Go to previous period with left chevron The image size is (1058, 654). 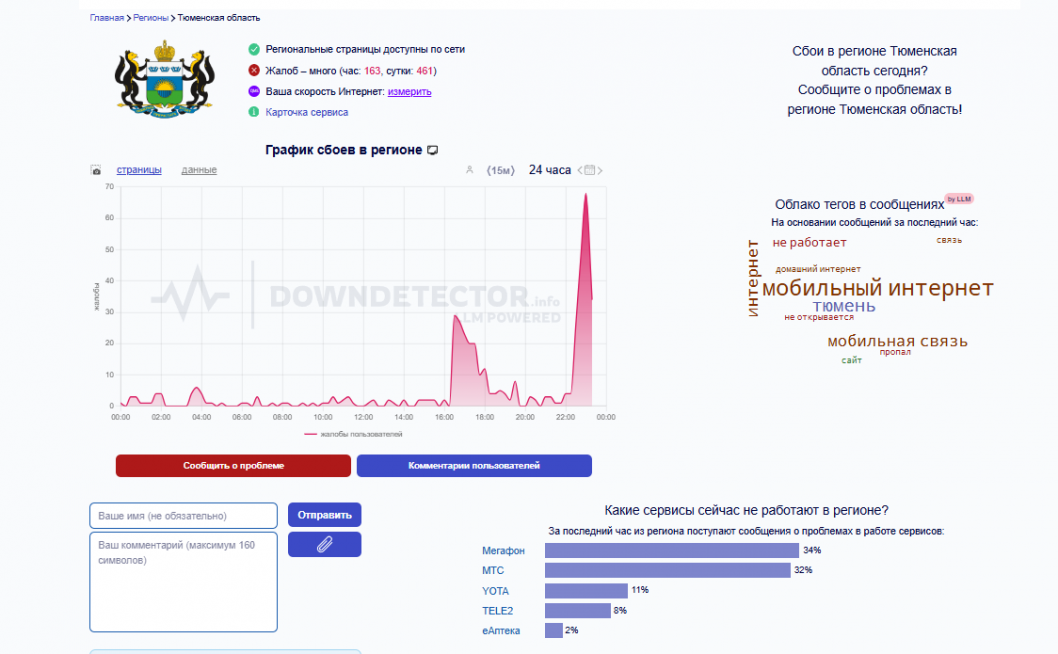(579, 171)
